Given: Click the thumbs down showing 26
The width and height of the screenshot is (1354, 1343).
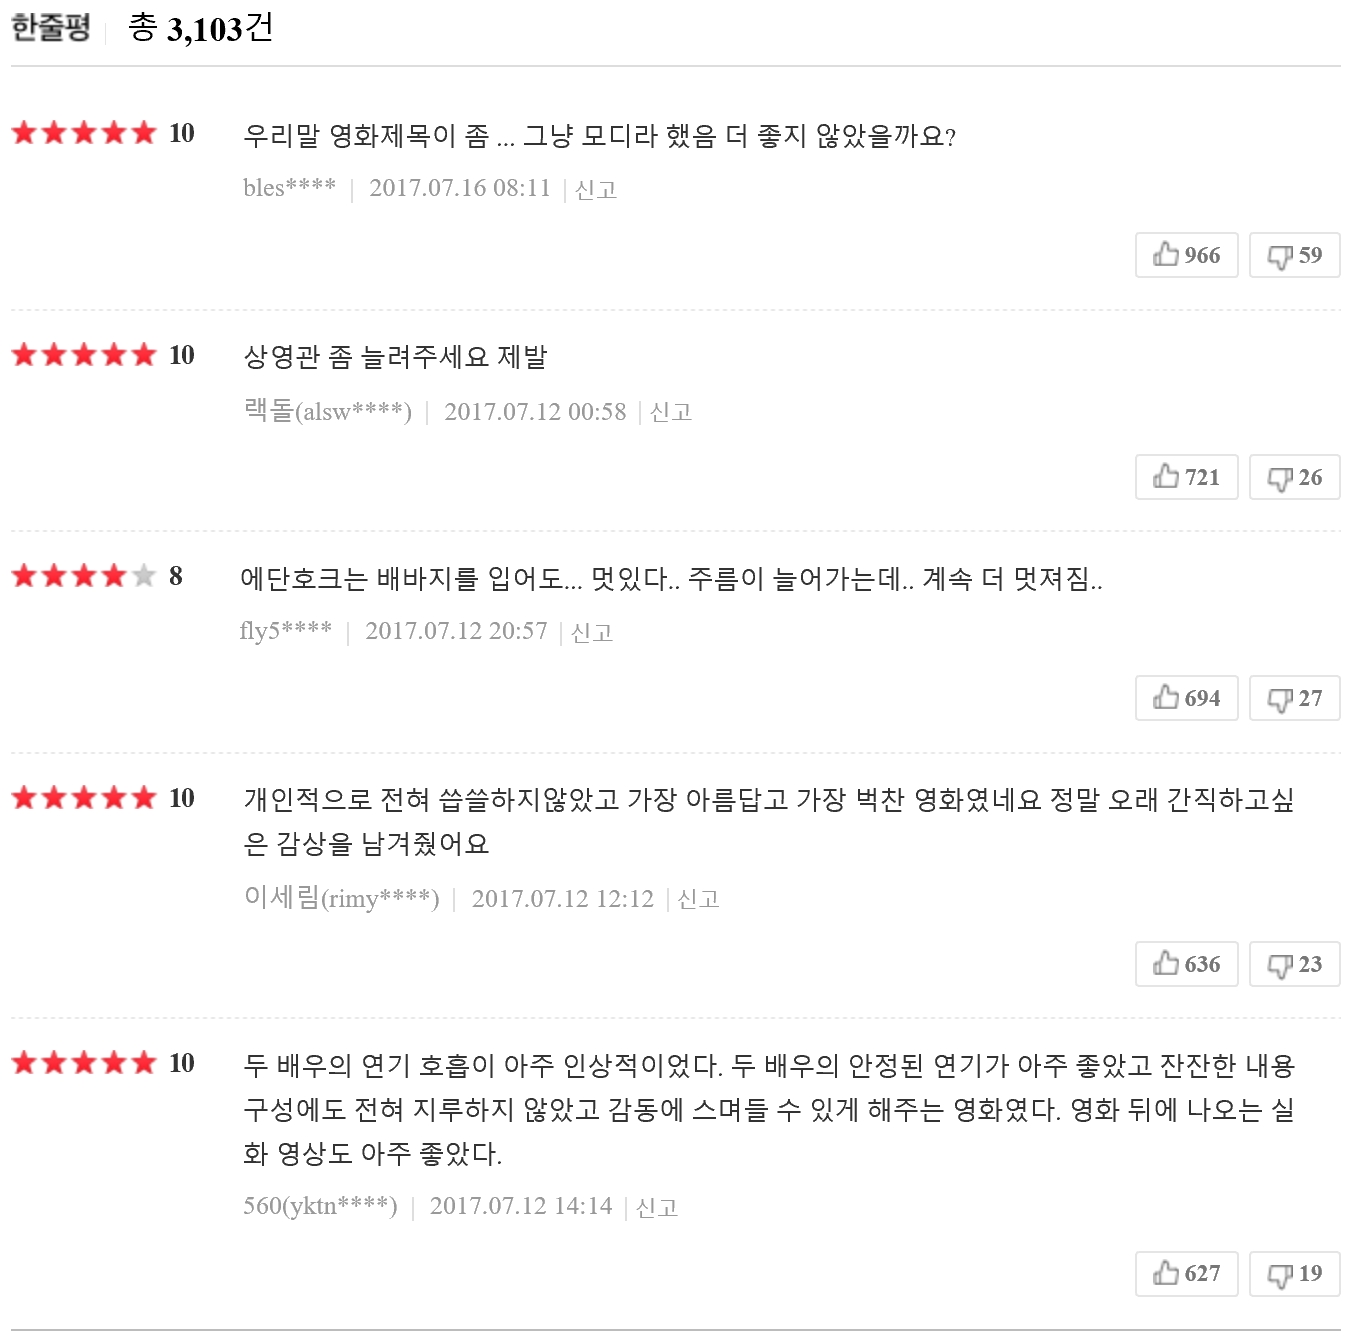Looking at the screenshot, I should coord(1295,477).
